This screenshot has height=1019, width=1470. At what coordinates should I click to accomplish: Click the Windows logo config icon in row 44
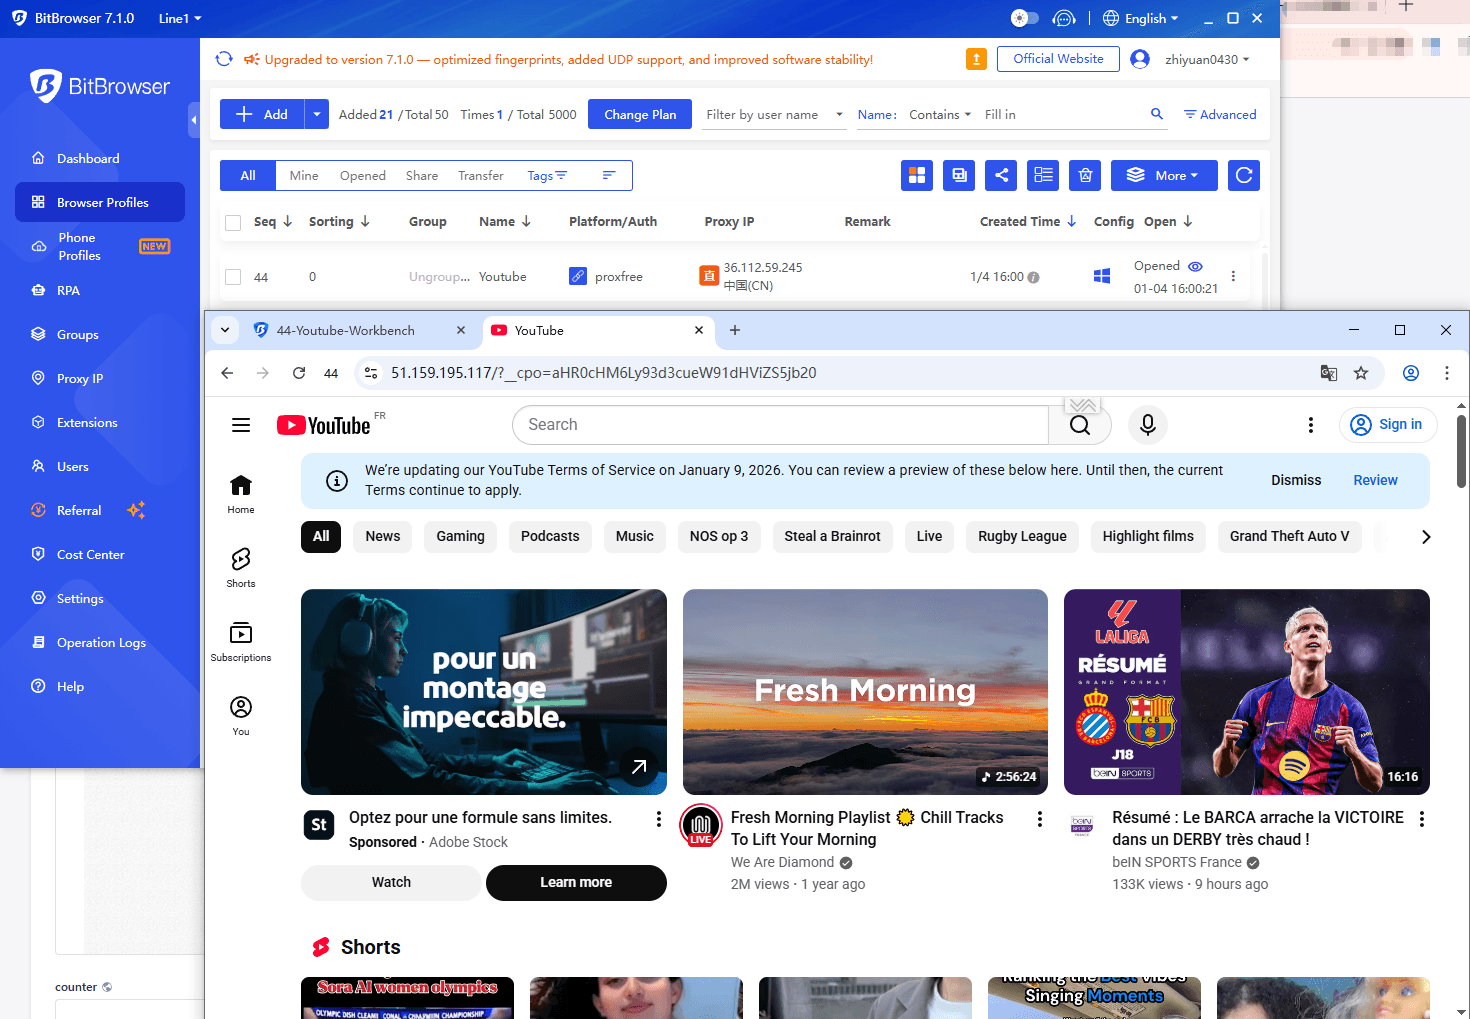[1102, 276]
